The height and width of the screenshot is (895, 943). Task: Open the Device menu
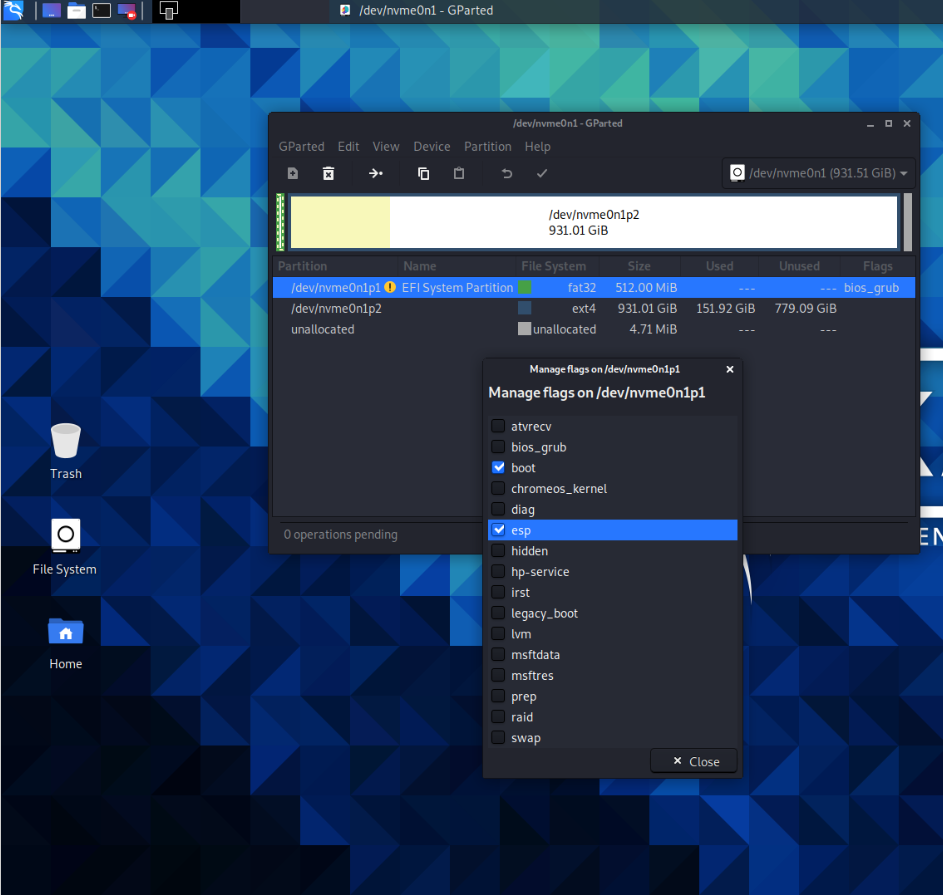point(432,146)
